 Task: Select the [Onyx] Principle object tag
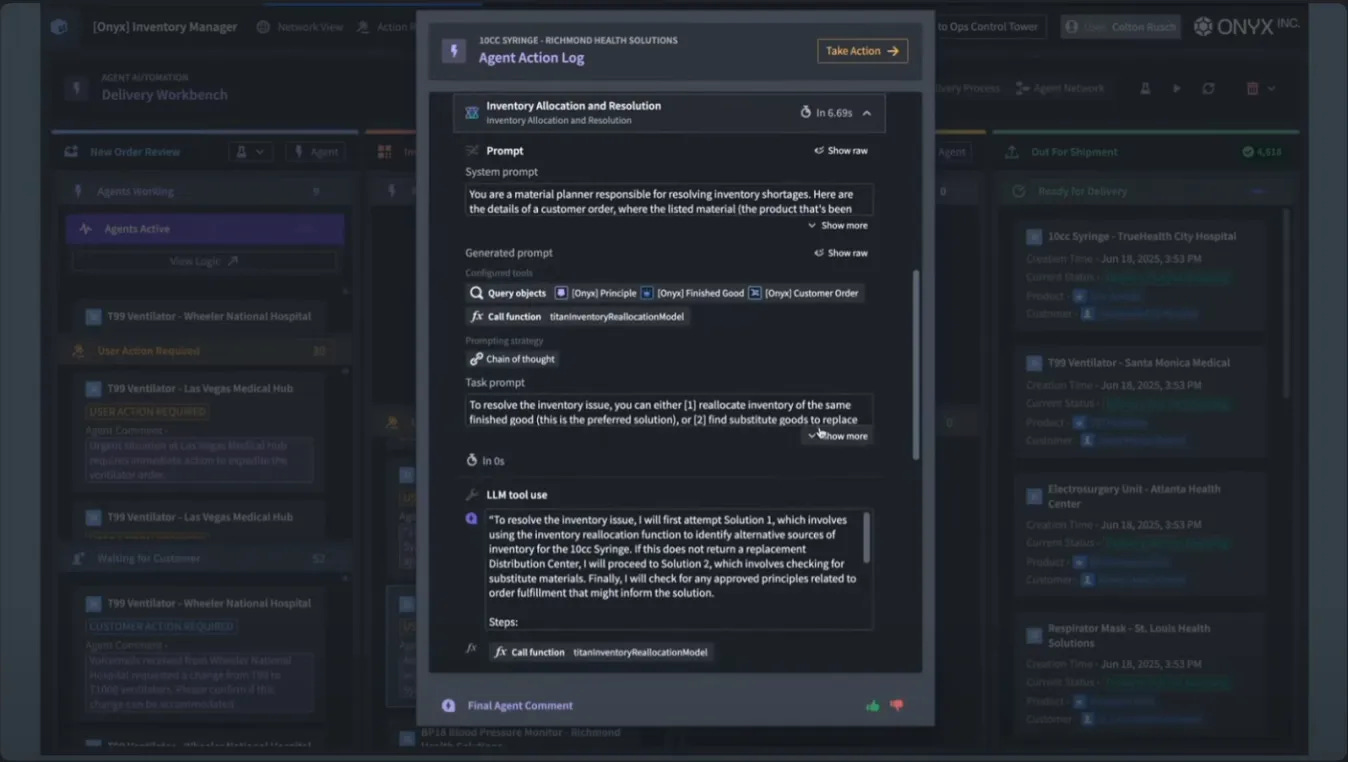(x=596, y=293)
